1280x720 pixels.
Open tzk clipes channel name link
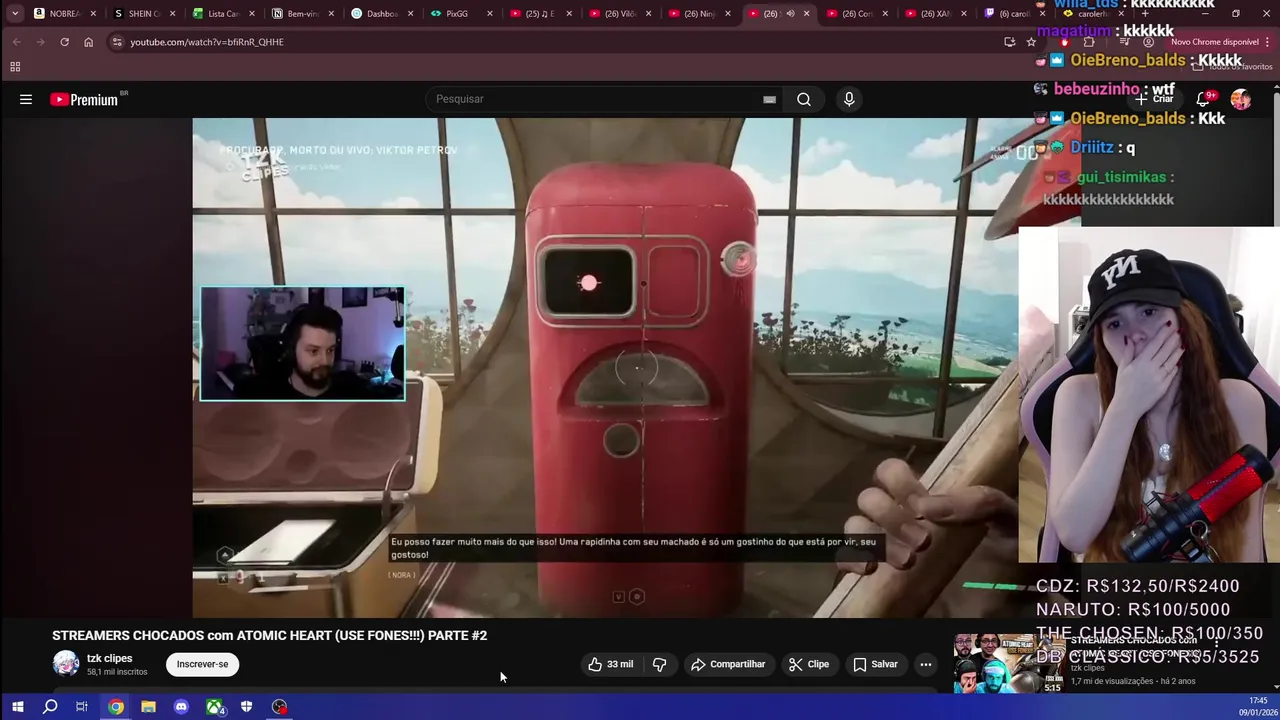click(109, 658)
